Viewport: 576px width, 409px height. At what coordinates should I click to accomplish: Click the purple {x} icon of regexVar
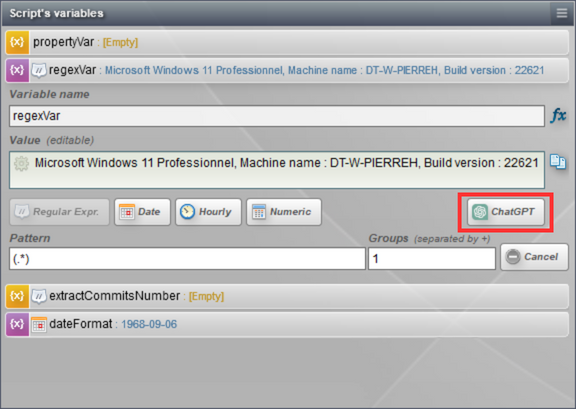click(x=17, y=70)
